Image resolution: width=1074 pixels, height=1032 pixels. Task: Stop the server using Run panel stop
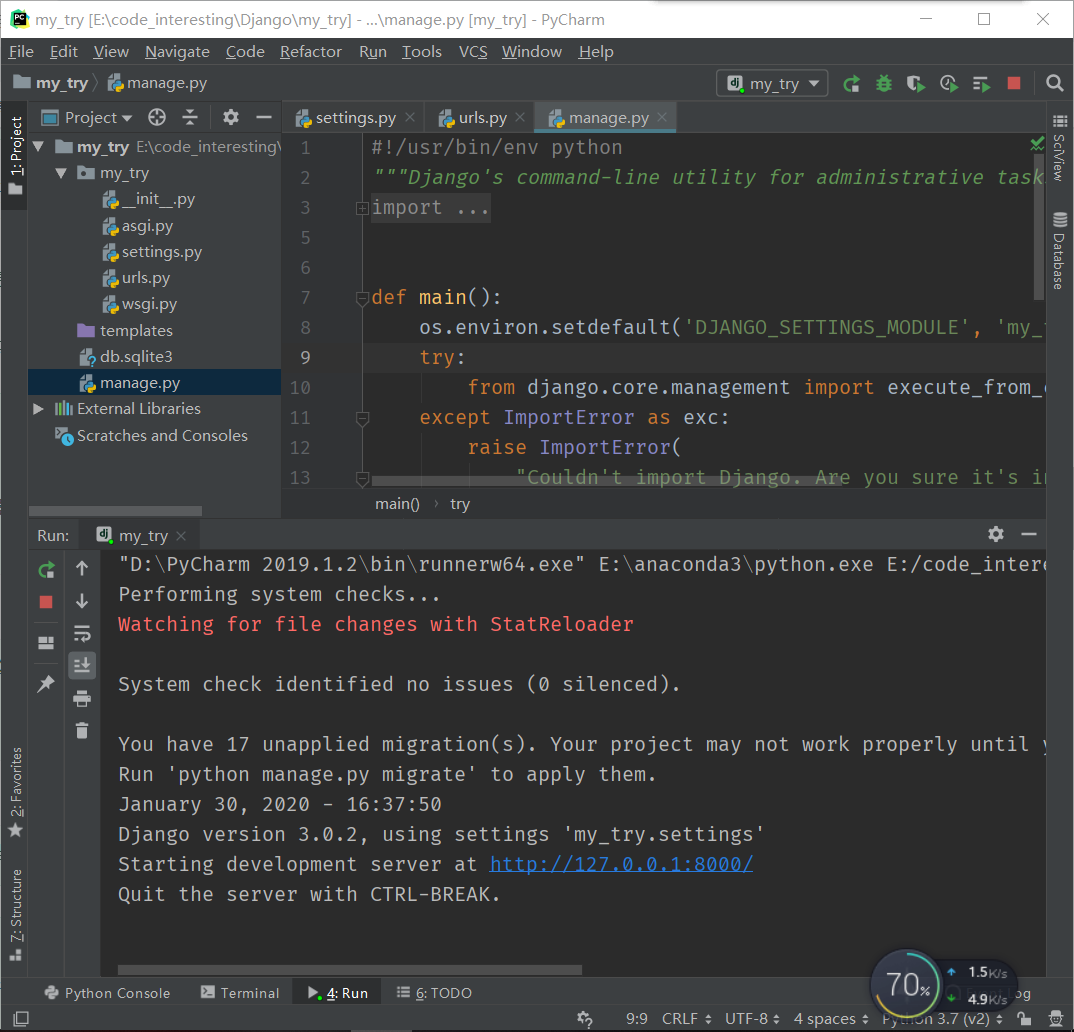pyautogui.click(x=46, y=602)
